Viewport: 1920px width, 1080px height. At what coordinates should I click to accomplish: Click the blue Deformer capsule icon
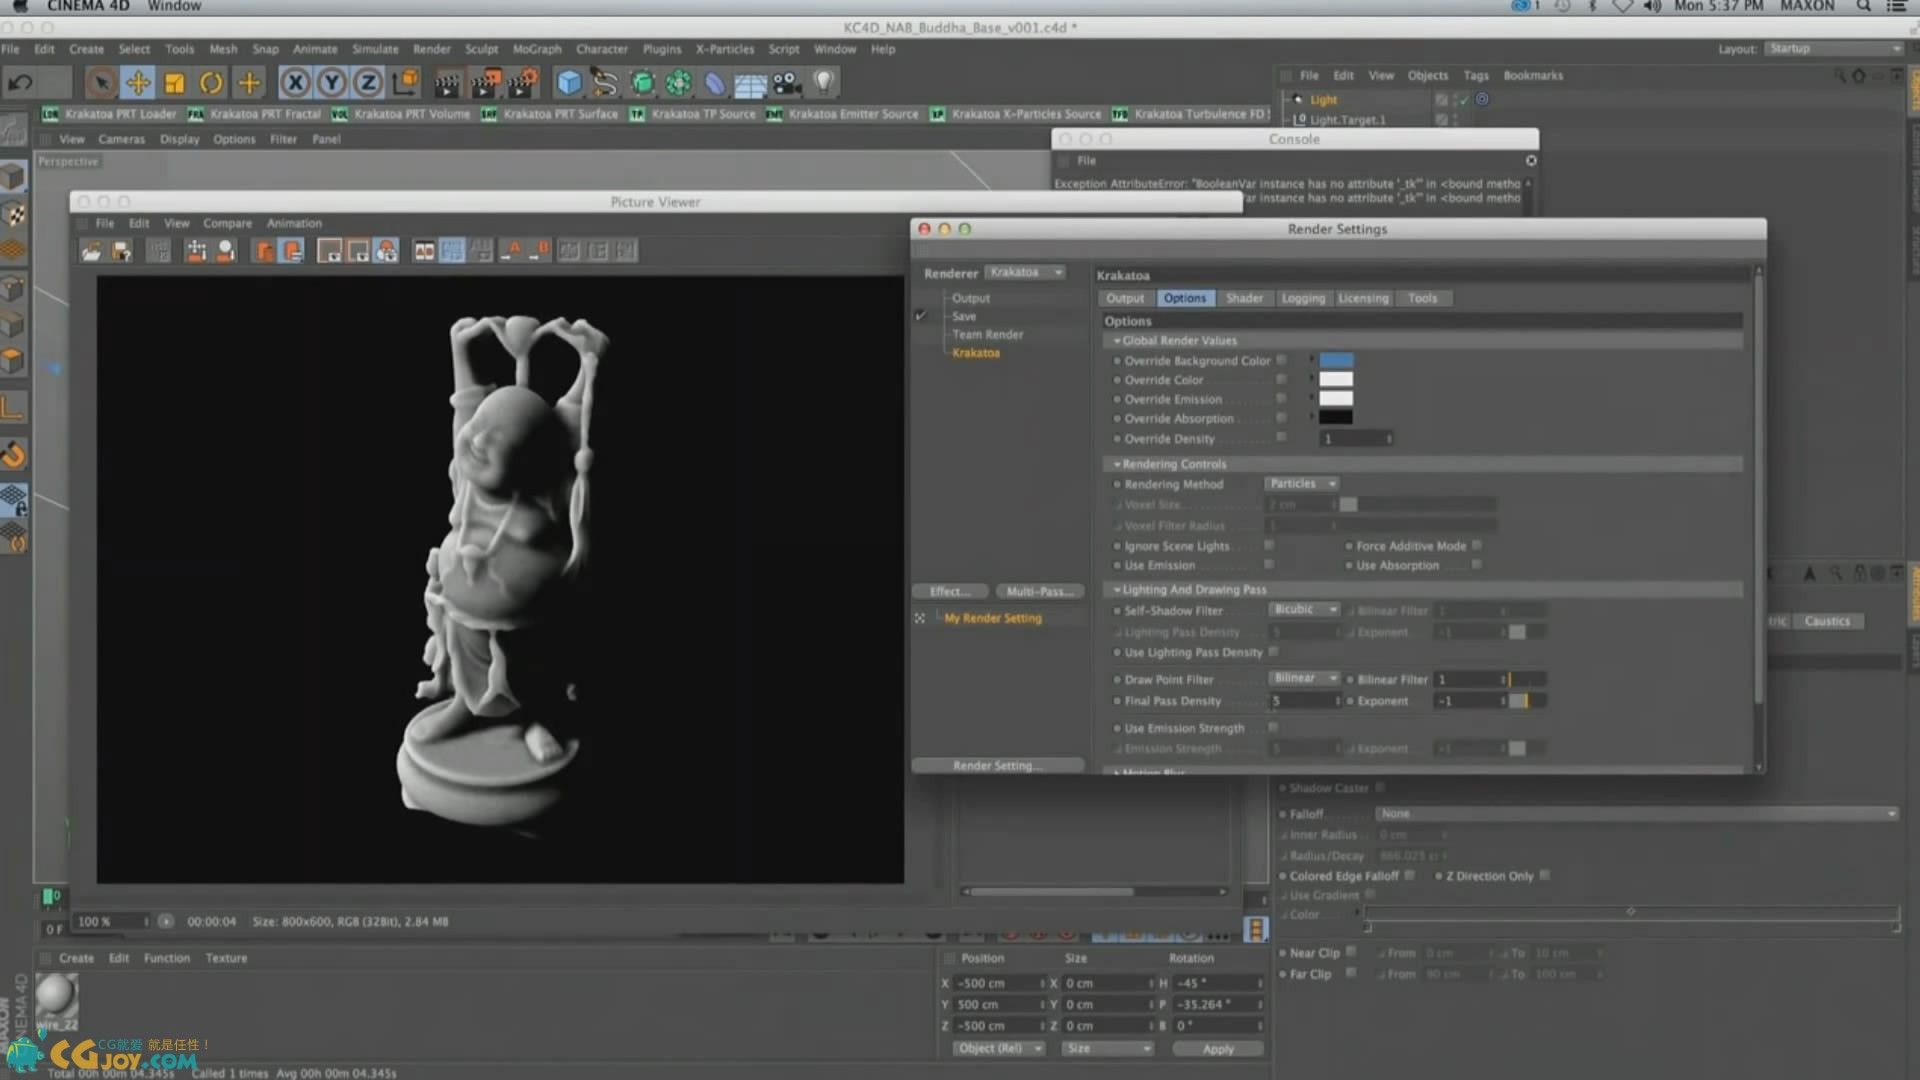(714, 83)
